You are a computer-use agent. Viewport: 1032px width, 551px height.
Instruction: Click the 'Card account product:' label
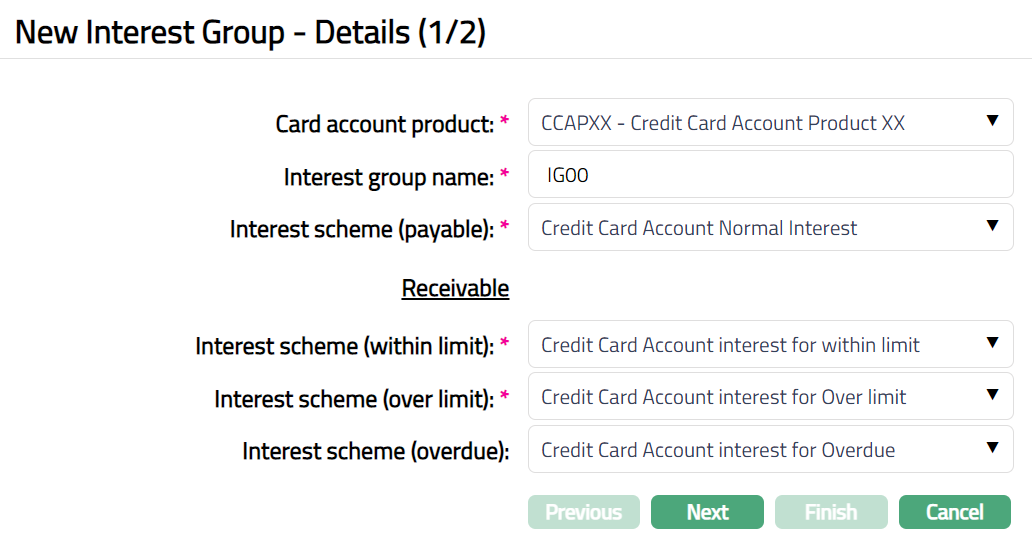click(385, 125)
